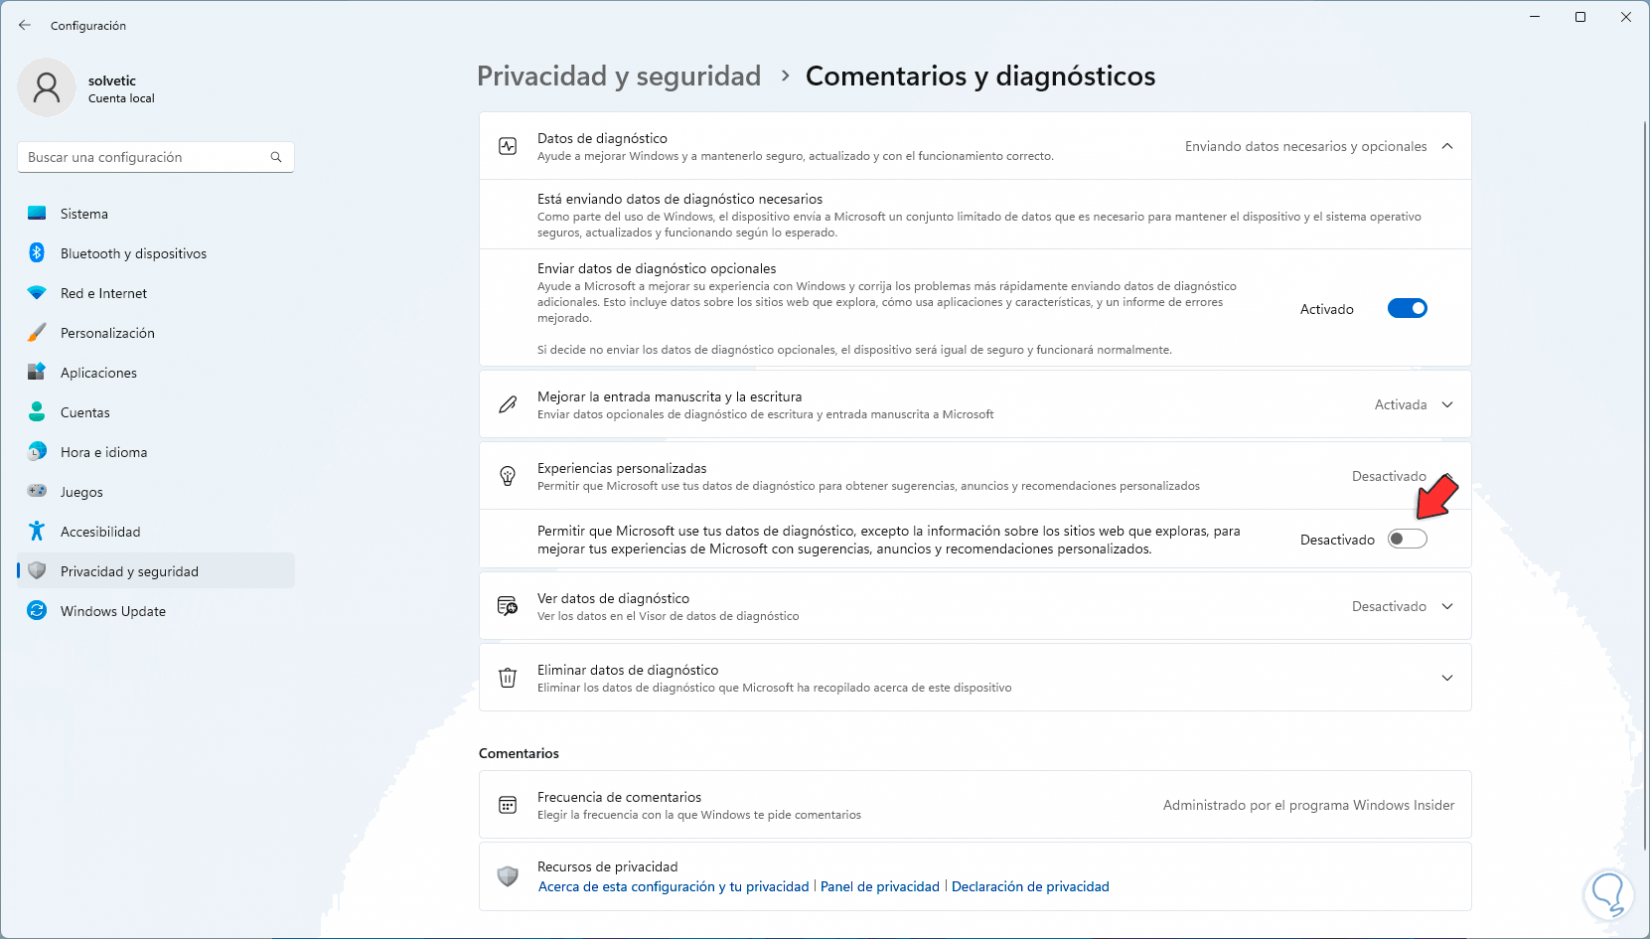The width and height of the screenshot is (1650, 939).
Task: Open the Declaración de privacidad link
Action: pos(1030,887)
